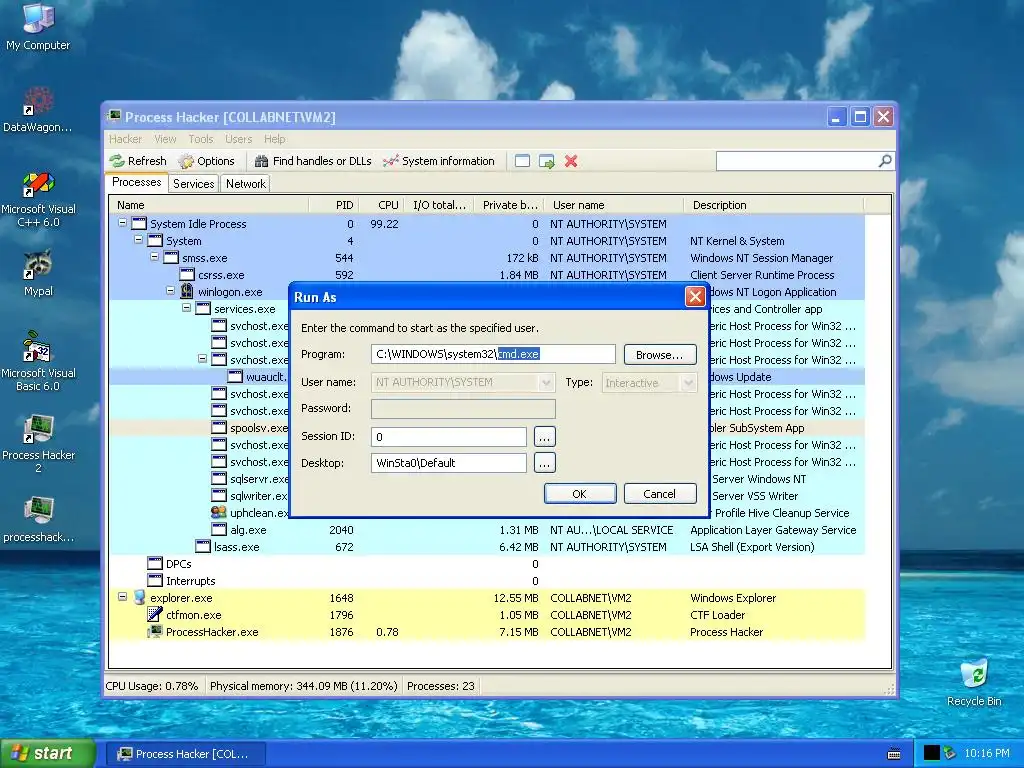1024x768 pixels.
Task: Close the Run As dialog
Action: 695,297
